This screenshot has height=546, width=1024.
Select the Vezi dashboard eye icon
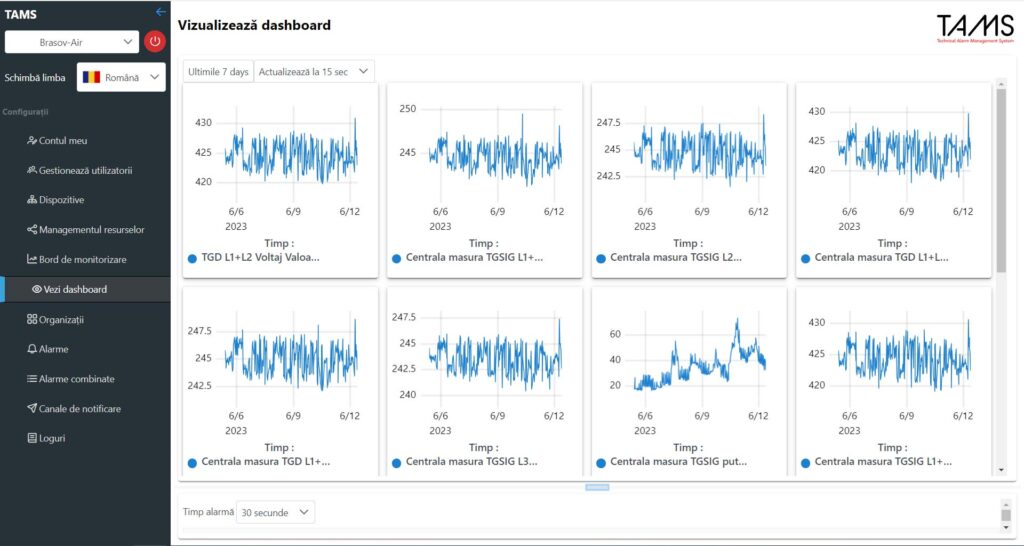[37, 289]
